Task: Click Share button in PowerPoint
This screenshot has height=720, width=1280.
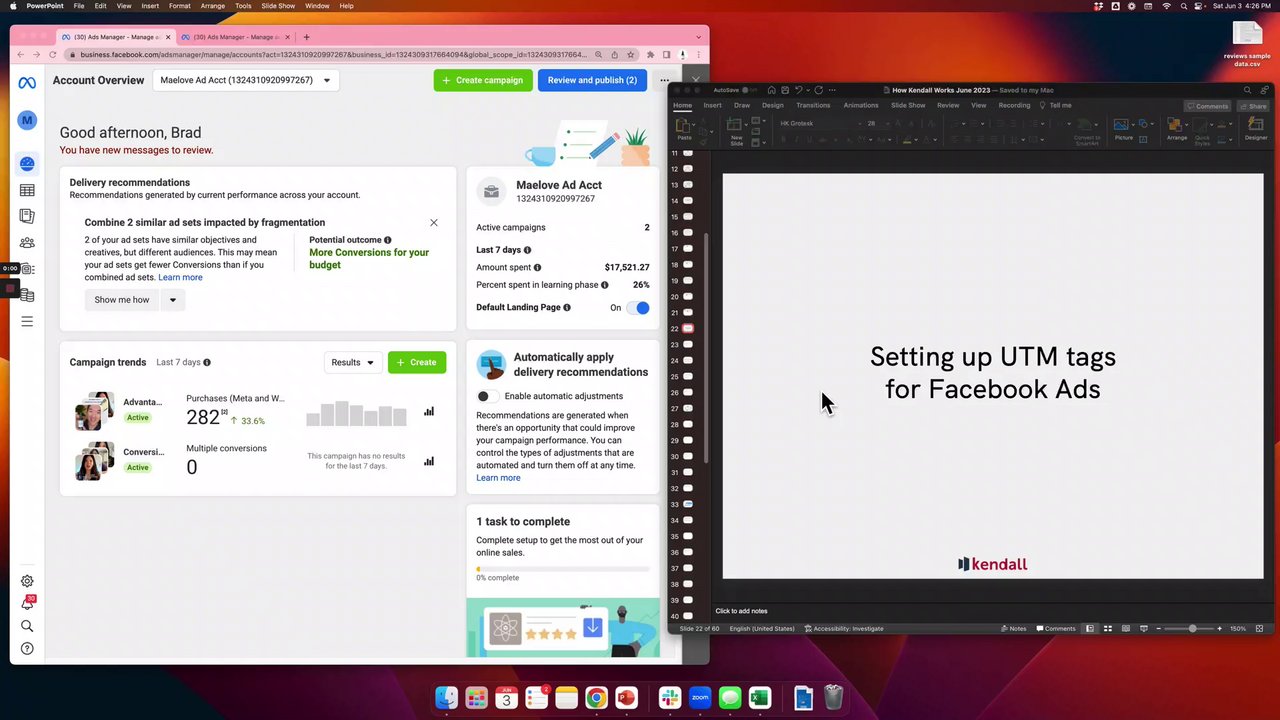Action: [1253, 105]
